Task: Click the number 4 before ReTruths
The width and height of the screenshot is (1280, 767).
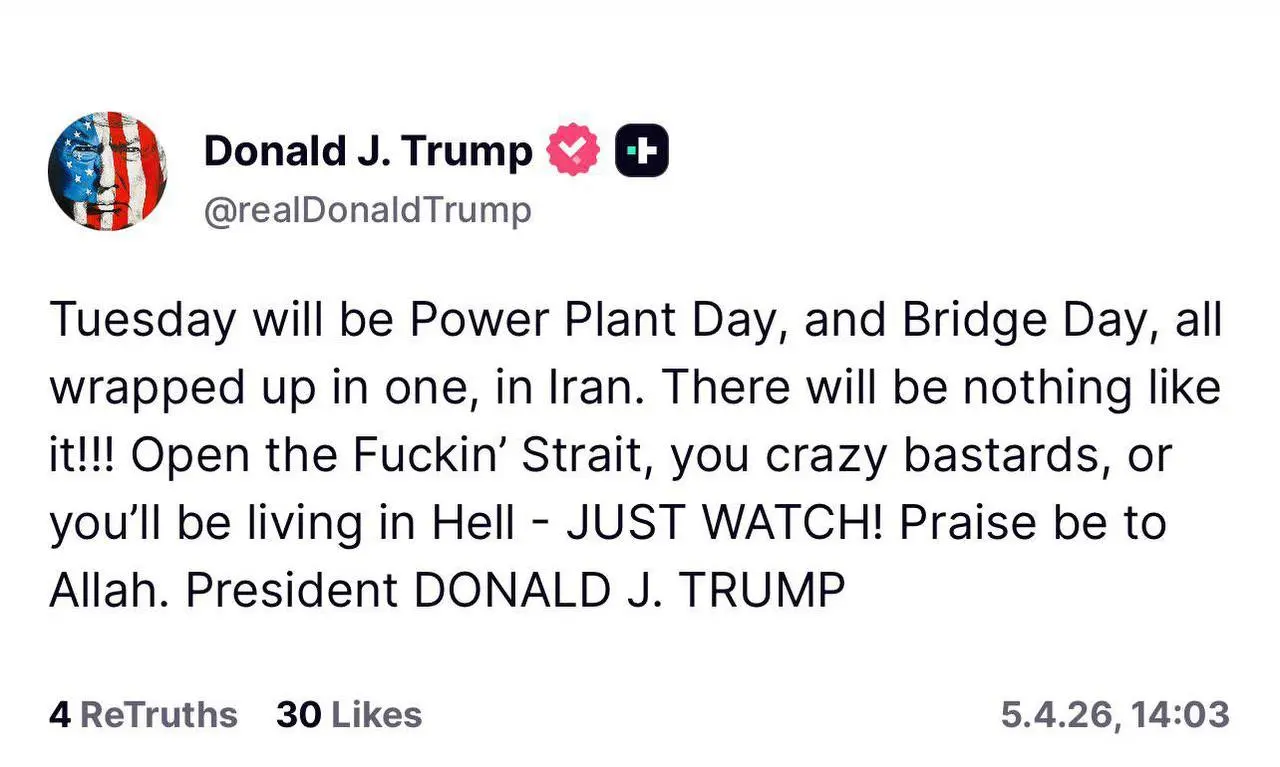Action: click(x=59, y=715)
